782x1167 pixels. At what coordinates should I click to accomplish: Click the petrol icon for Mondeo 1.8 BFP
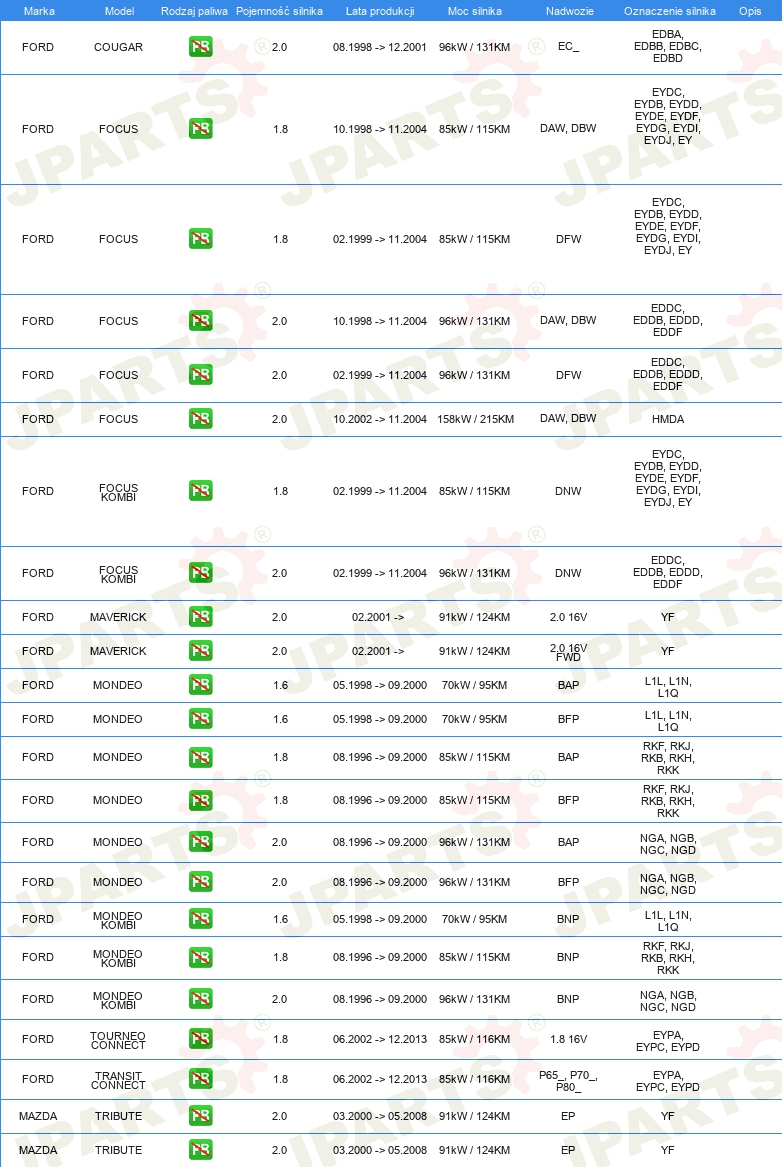point(201,800)
